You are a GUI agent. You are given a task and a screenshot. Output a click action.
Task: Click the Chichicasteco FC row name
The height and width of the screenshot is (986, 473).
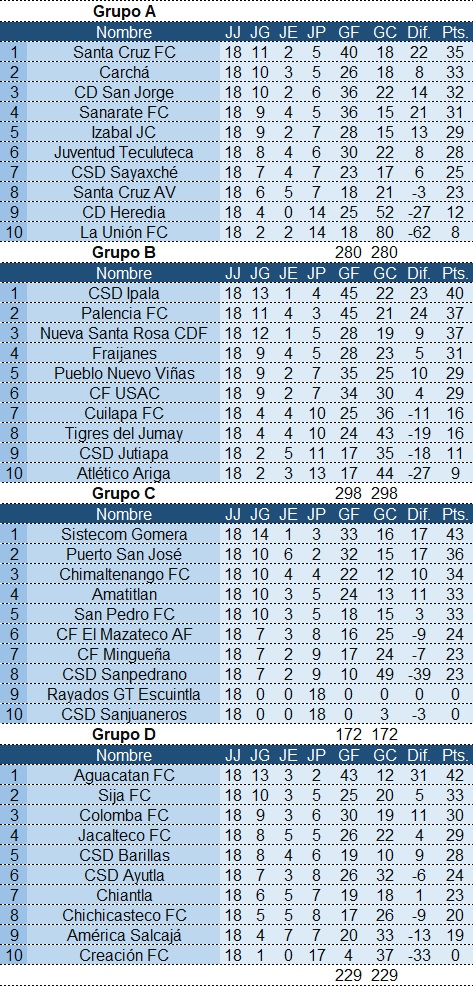[x=124, y=915]
